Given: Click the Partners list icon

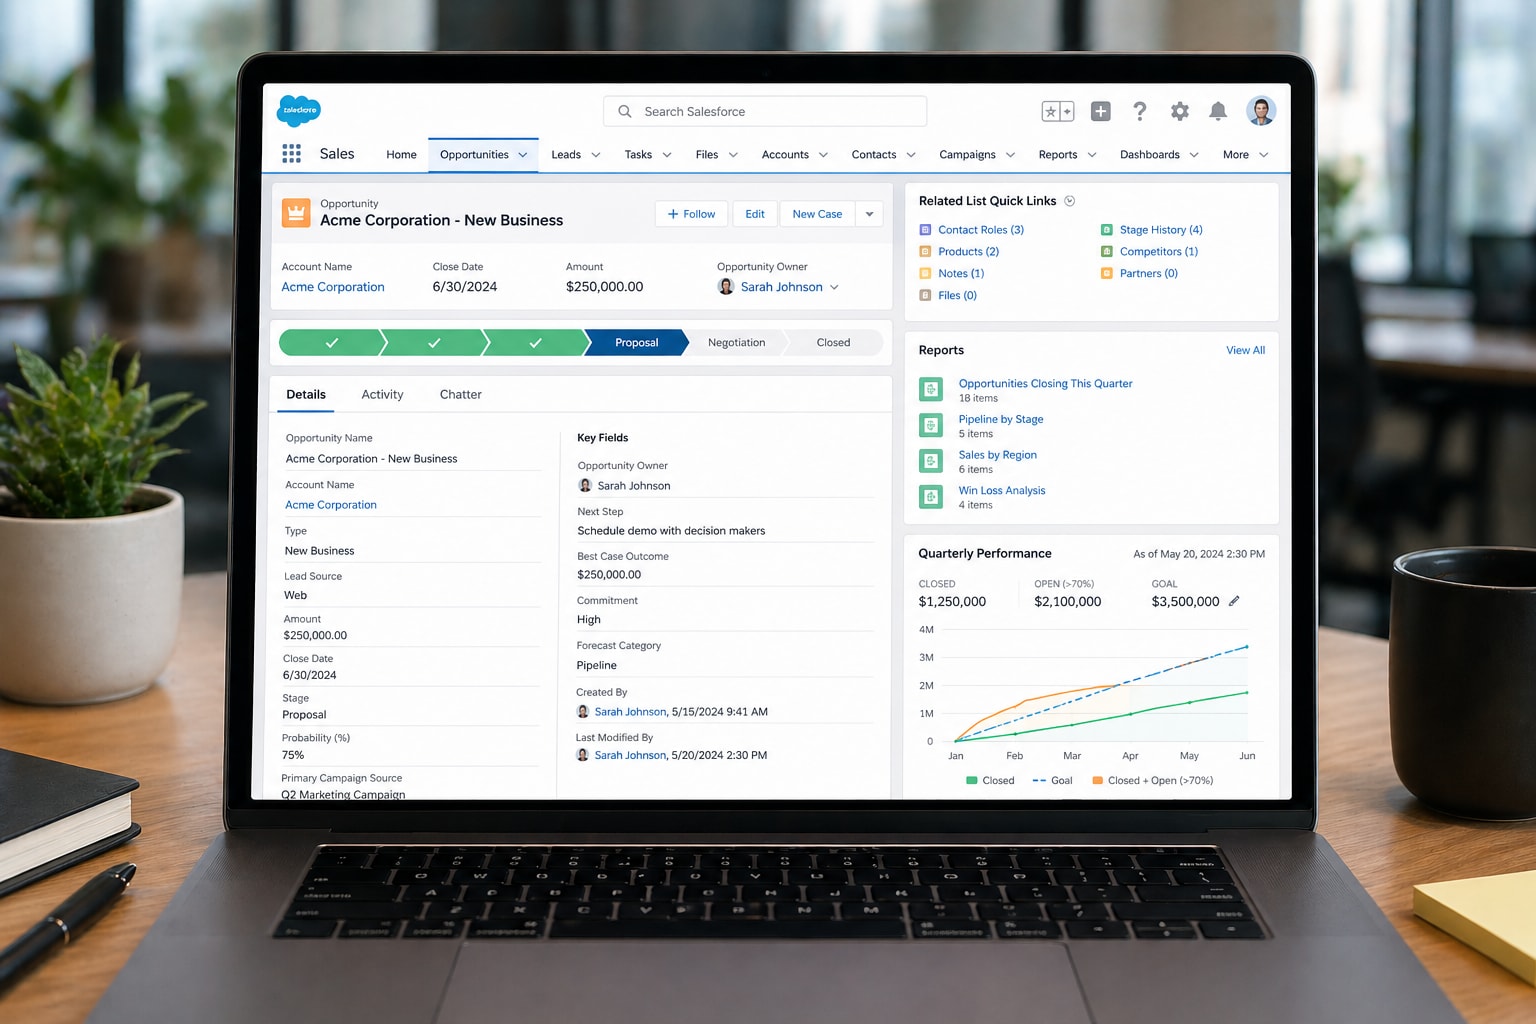Looking at the screenshot, I should pyautogui.click(x=1107, y=274).
